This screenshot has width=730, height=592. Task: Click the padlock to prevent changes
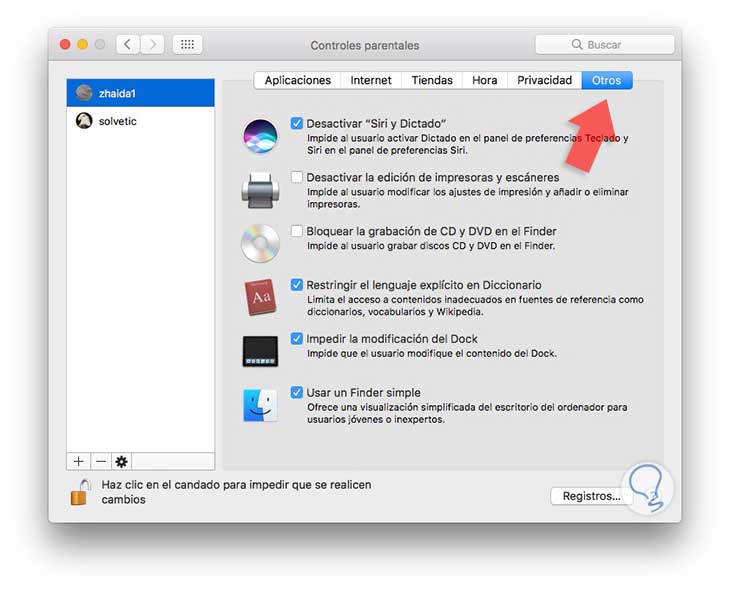(x=80, y=492)
